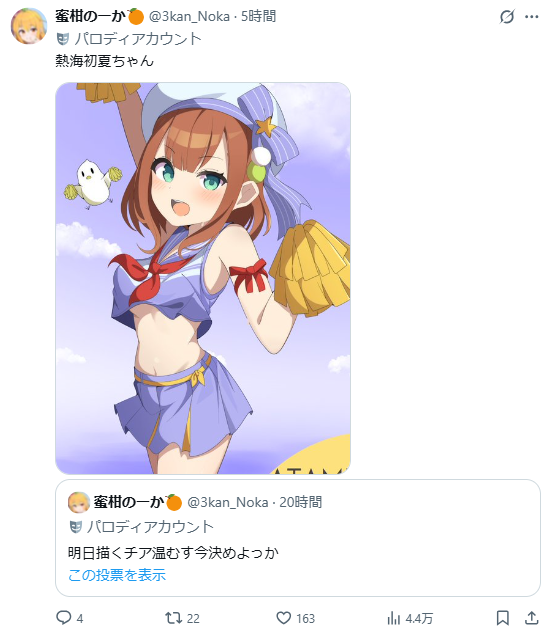Click the 熱海初夏ちゃん post text
548x638 pixels.
(105, 61)
